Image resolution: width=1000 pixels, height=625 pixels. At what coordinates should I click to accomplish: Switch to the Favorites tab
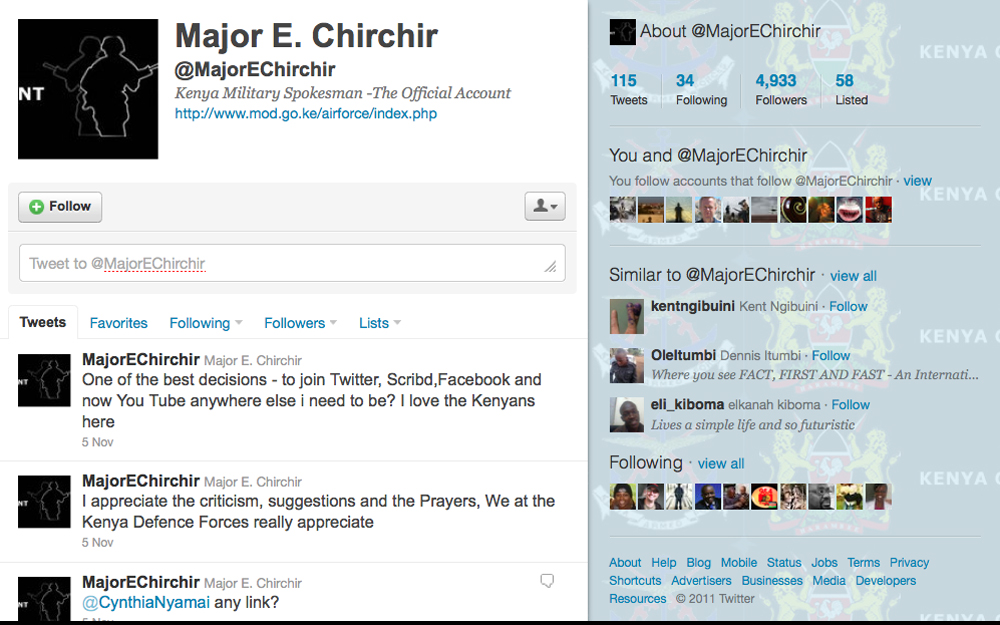119,323
